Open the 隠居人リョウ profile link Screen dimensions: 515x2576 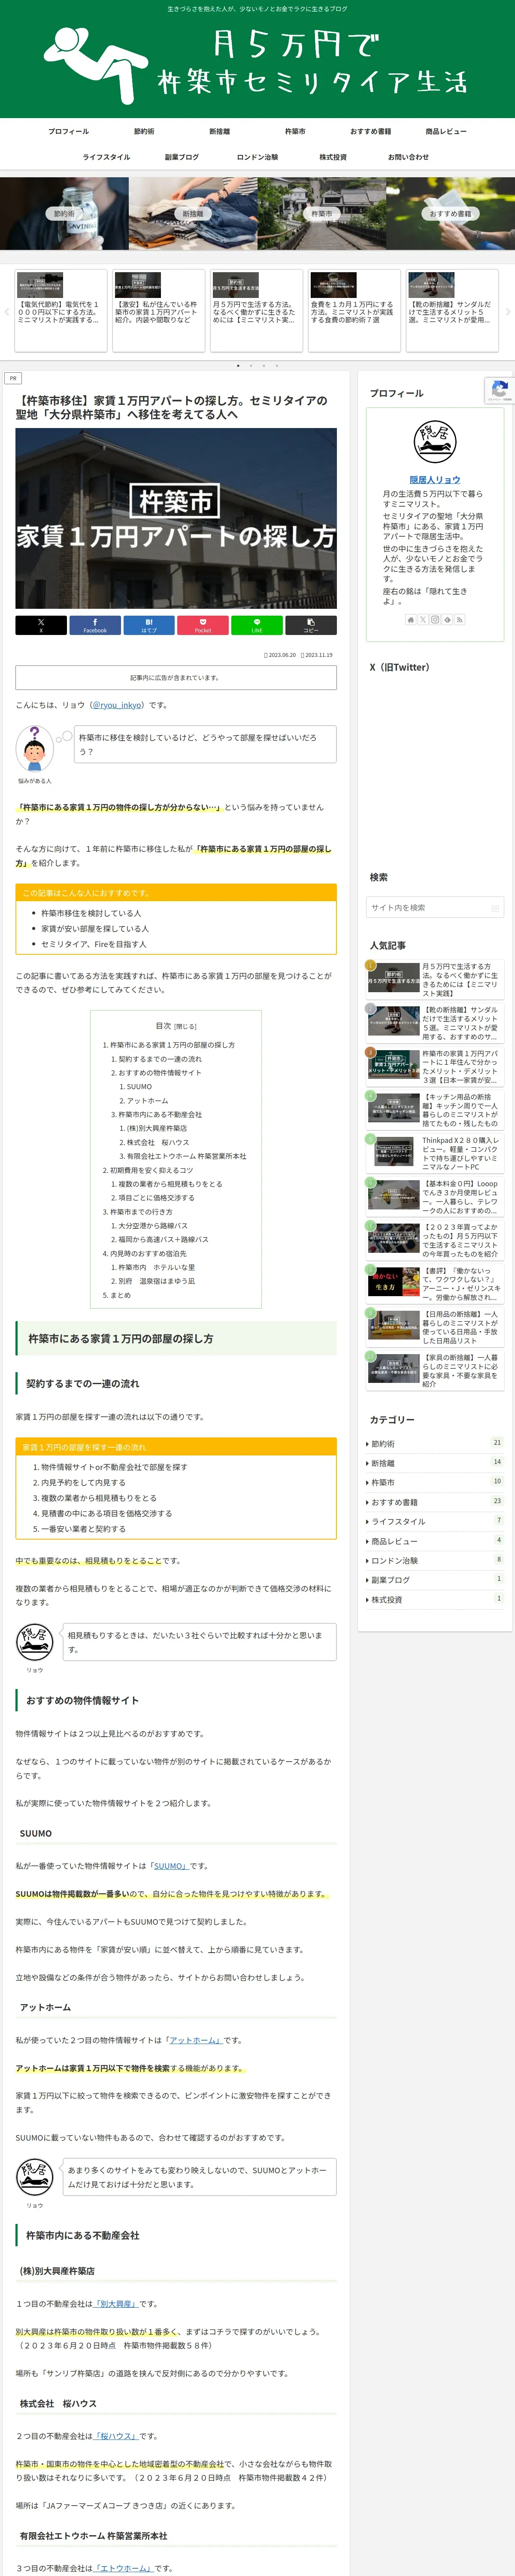coord(435,480)
